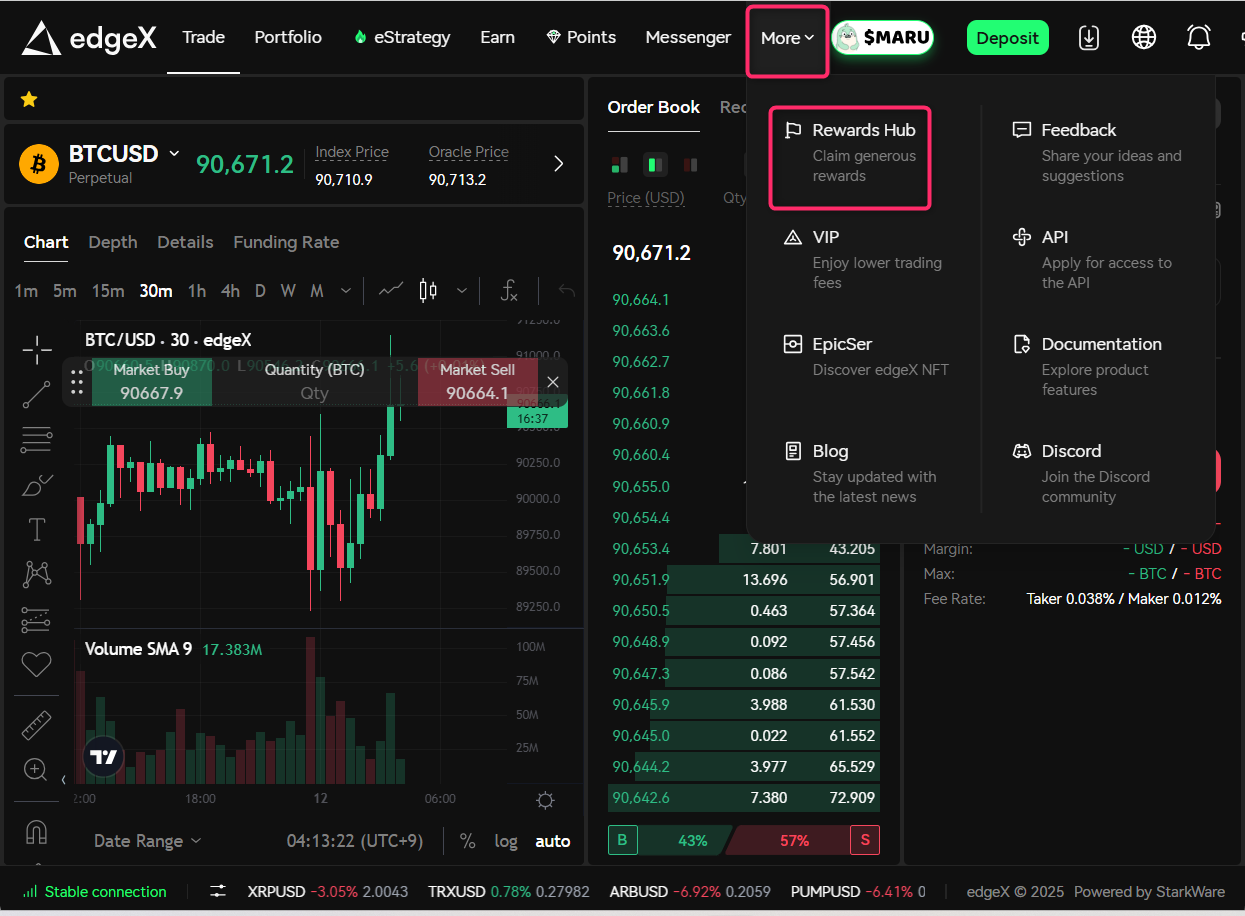1245x916 pixels.
Task: Toggle log scale on chart
Action: [506, 841]
